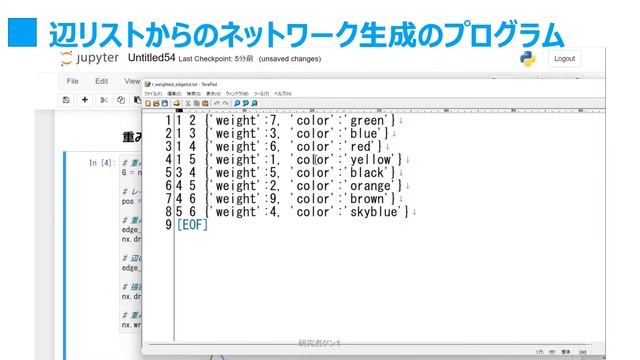Open TeraPad ウィンドウ menu

(237, 93)
